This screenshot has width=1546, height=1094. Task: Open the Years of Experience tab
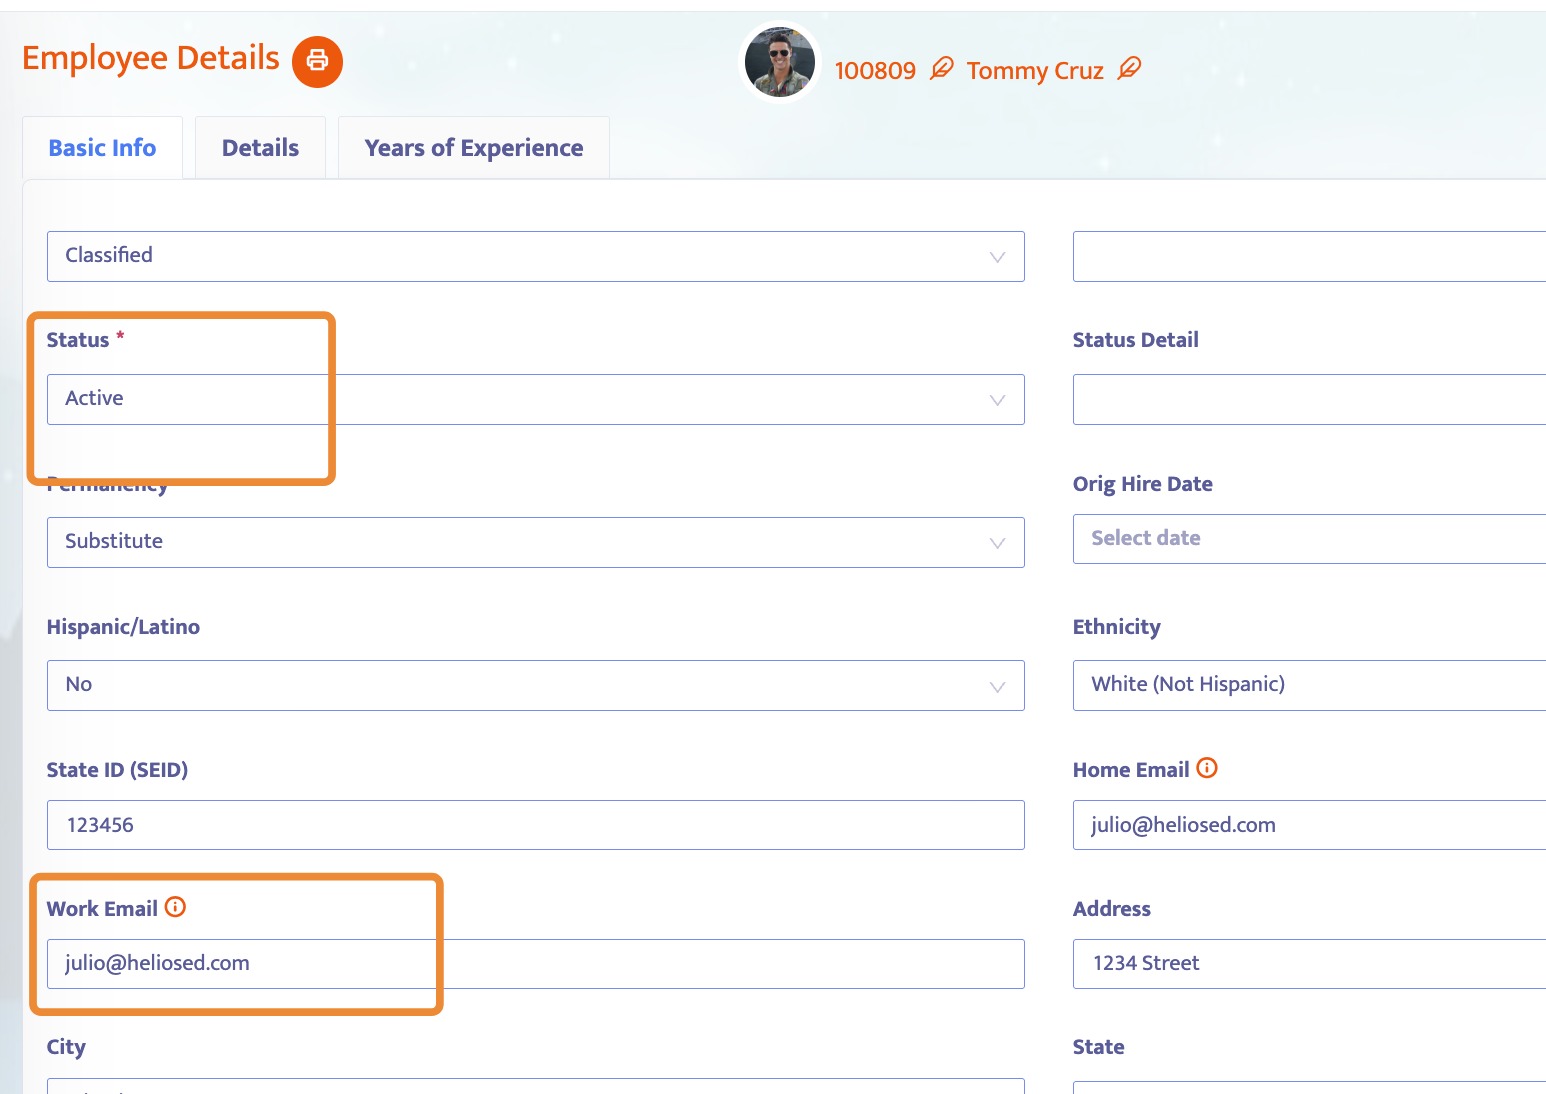coord(474,148)
